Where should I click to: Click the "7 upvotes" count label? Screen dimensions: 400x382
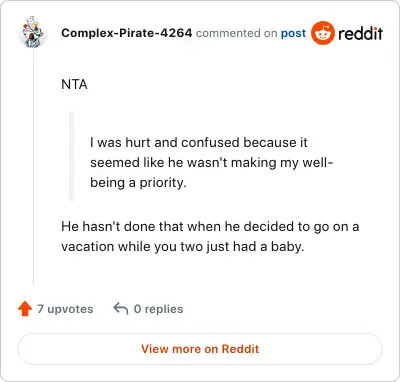pos(65,309)
